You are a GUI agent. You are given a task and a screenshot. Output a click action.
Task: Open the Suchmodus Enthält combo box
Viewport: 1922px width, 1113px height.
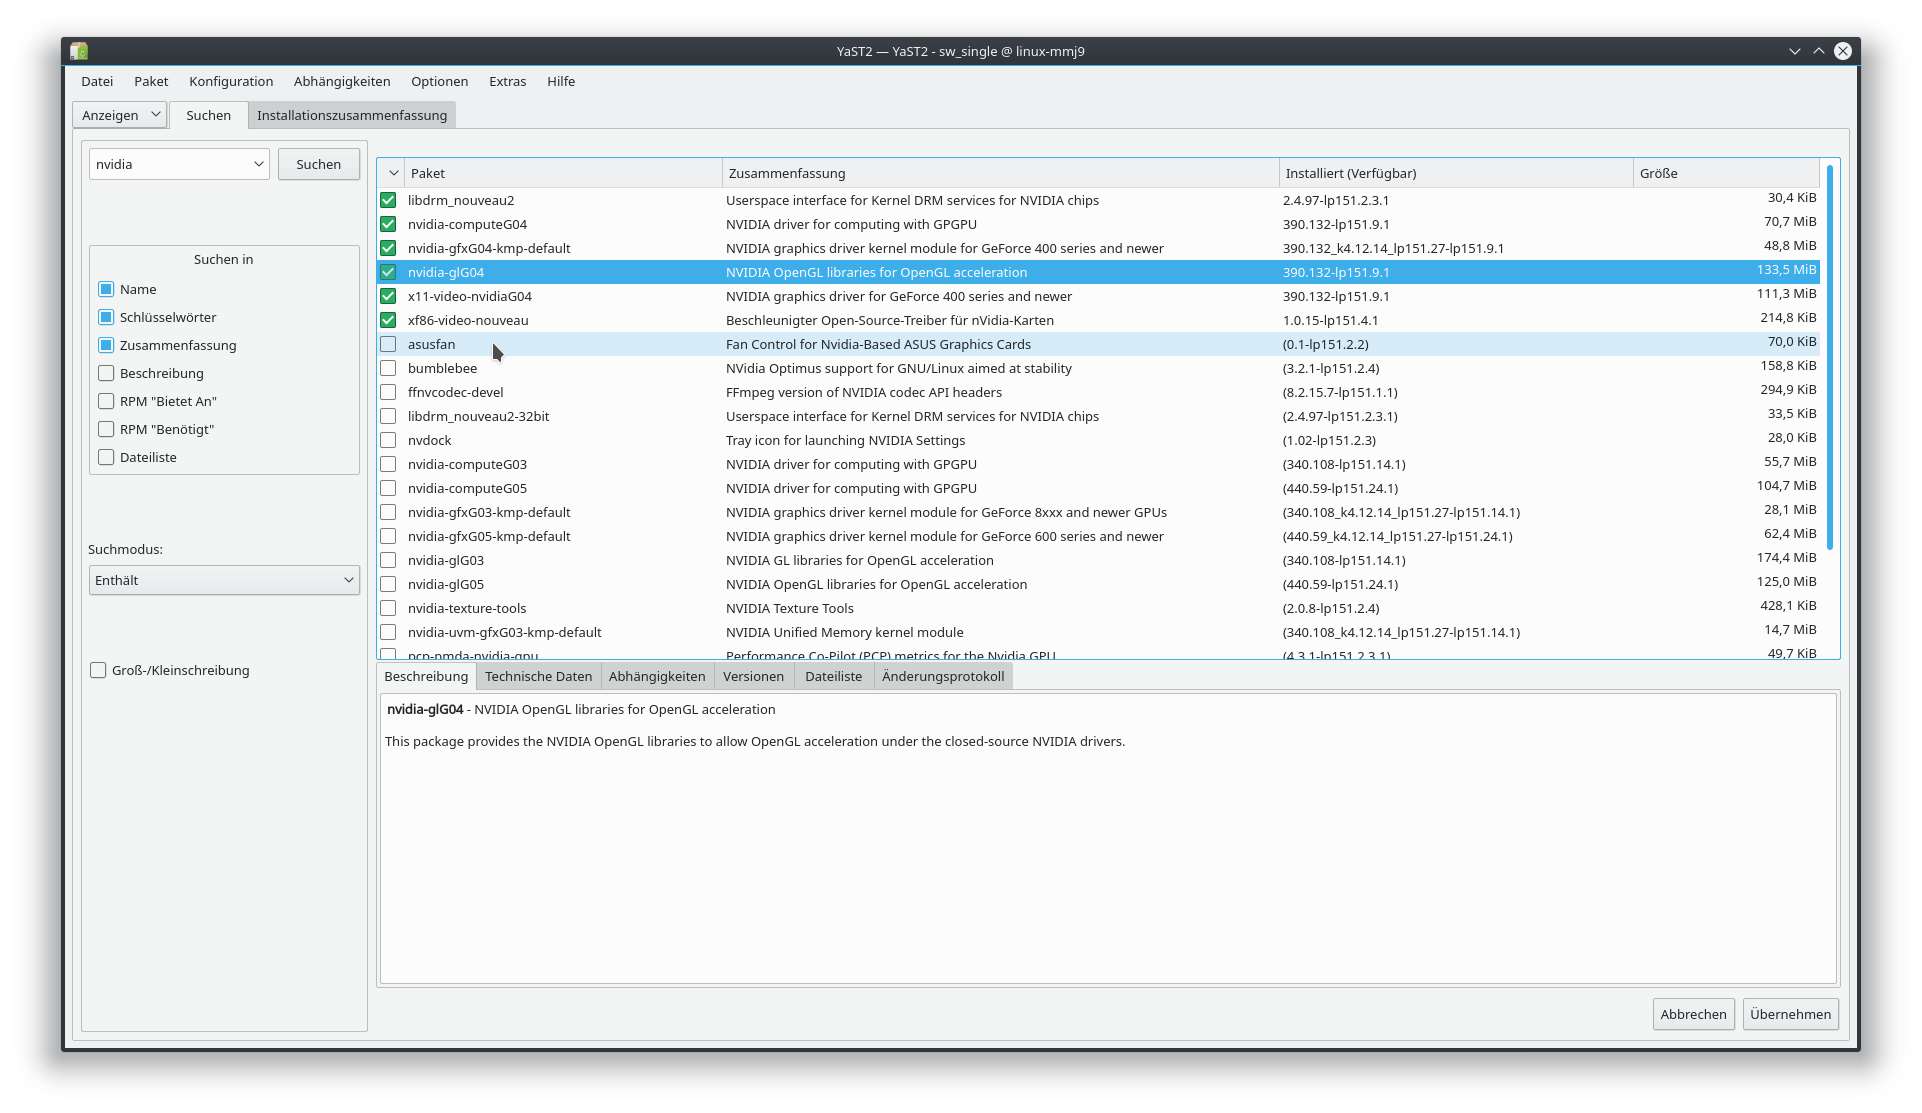tap(224, 580)
